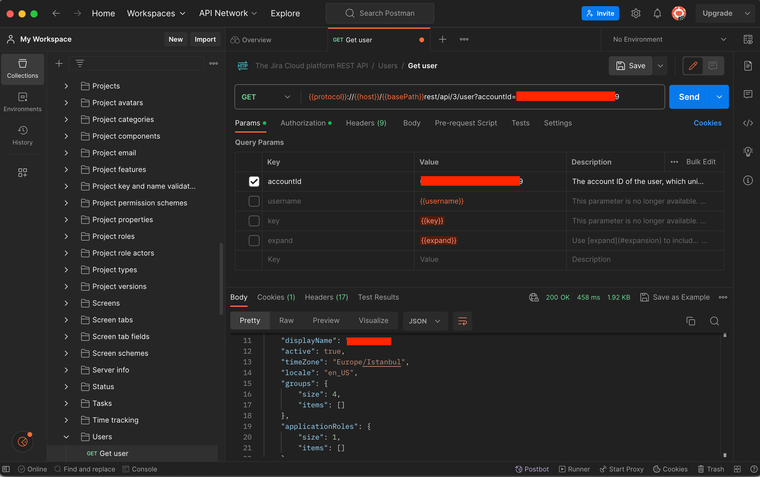Image resolution: width=760 pixels, height=477 pixels.
Task: Open the History sidebar panel
Action: [22, 135]
